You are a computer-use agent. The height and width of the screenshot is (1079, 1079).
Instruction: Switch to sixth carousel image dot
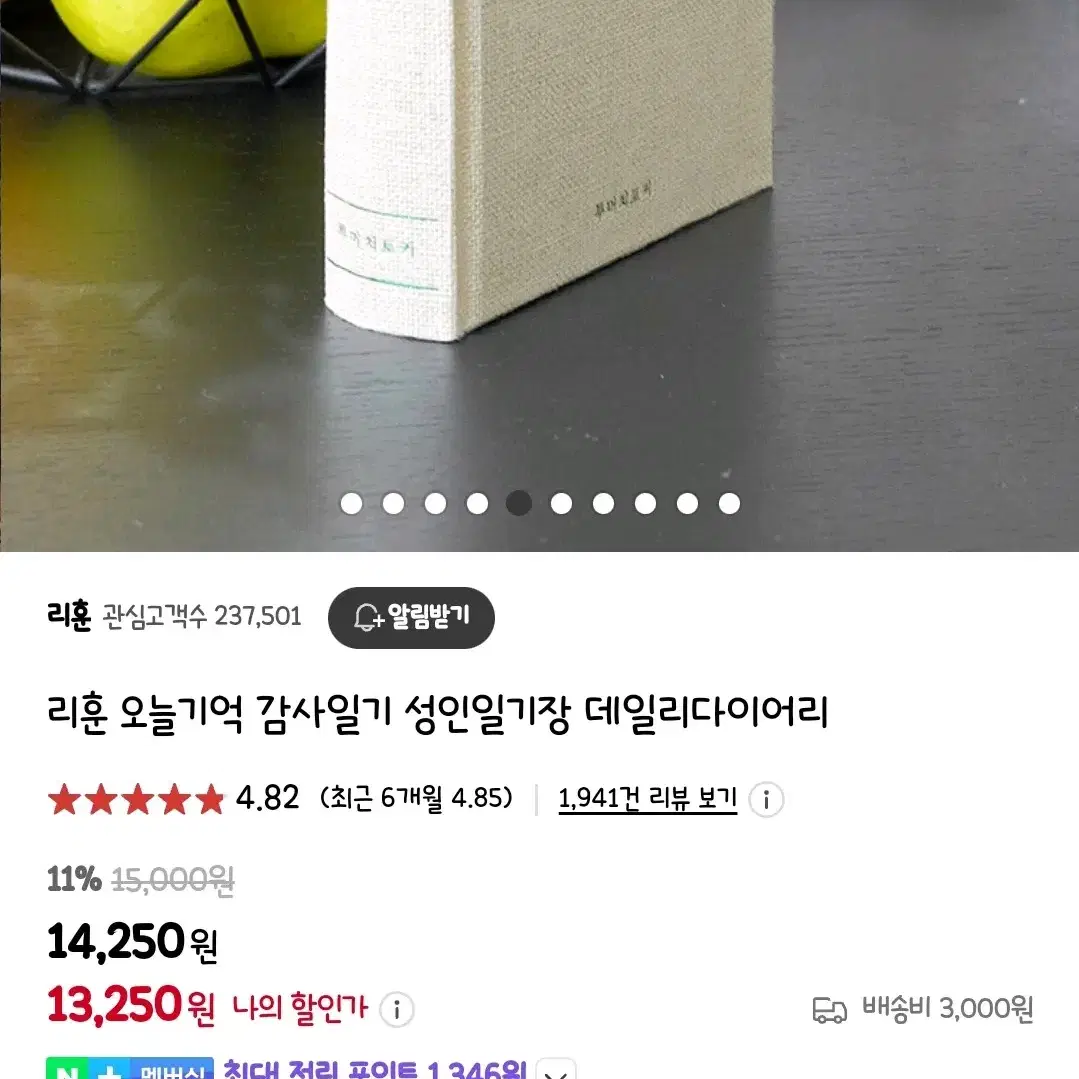562,503
